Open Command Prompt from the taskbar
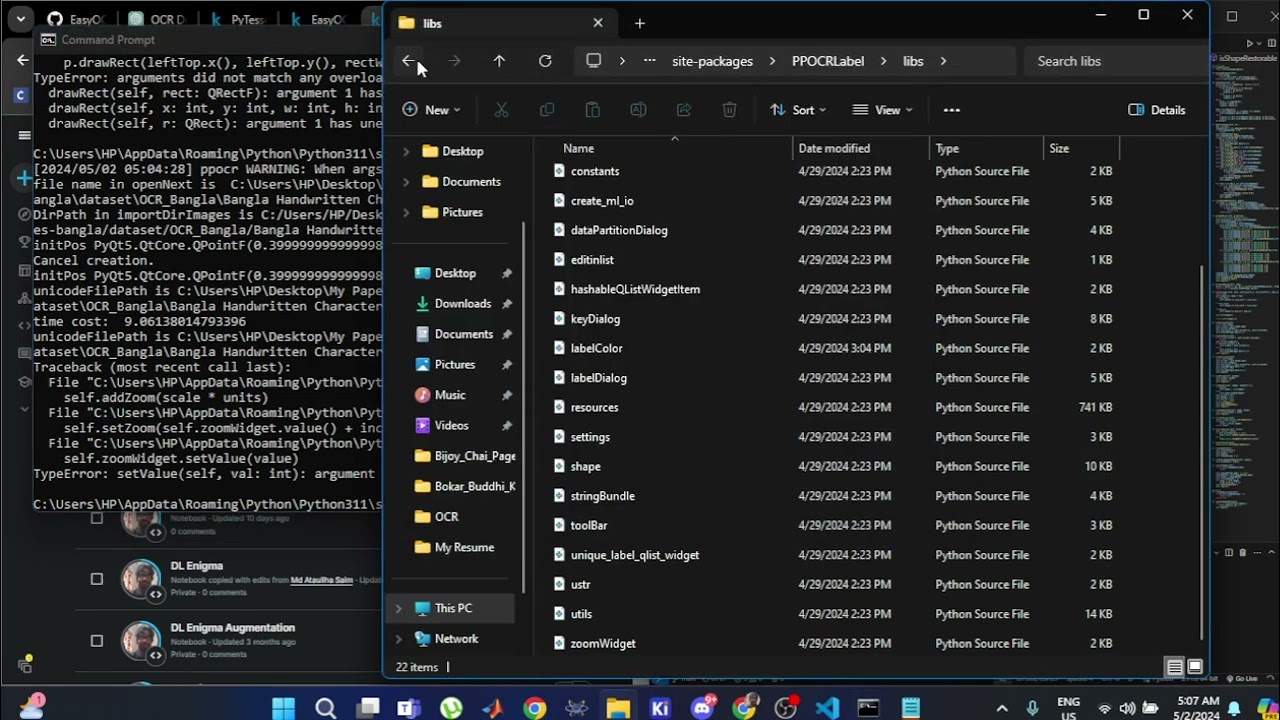The height and width of the screenshot is (720, 1280). click(868, 709)
